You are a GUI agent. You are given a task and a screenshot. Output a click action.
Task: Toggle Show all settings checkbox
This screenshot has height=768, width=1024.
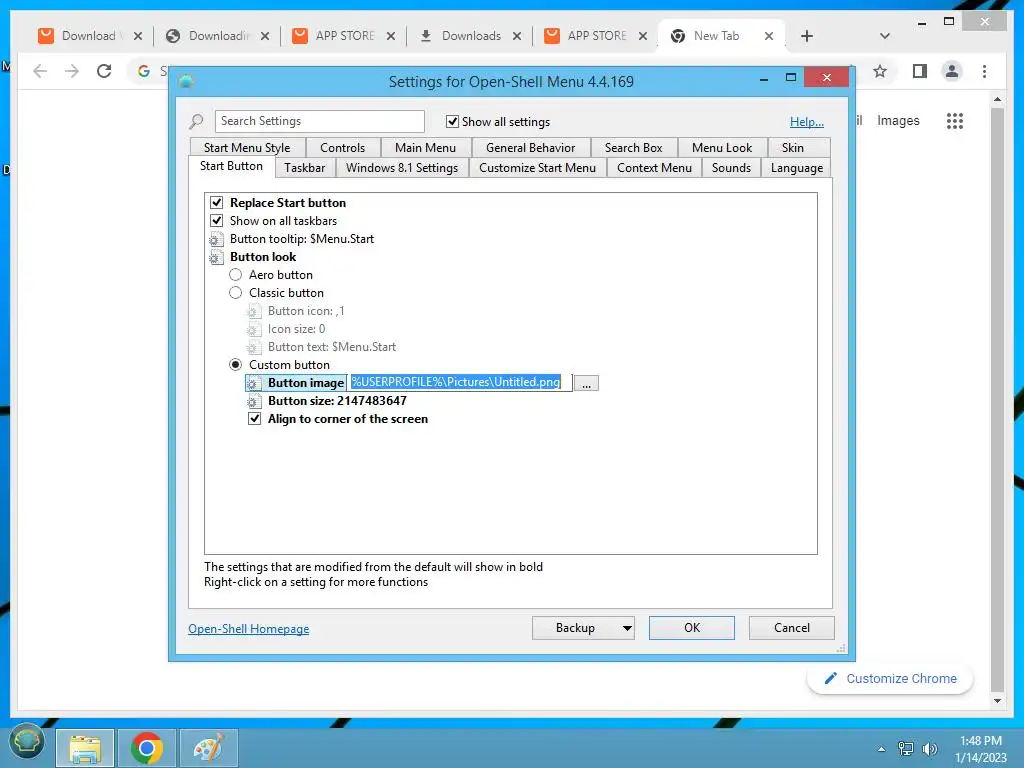click(x=452, y=121)
